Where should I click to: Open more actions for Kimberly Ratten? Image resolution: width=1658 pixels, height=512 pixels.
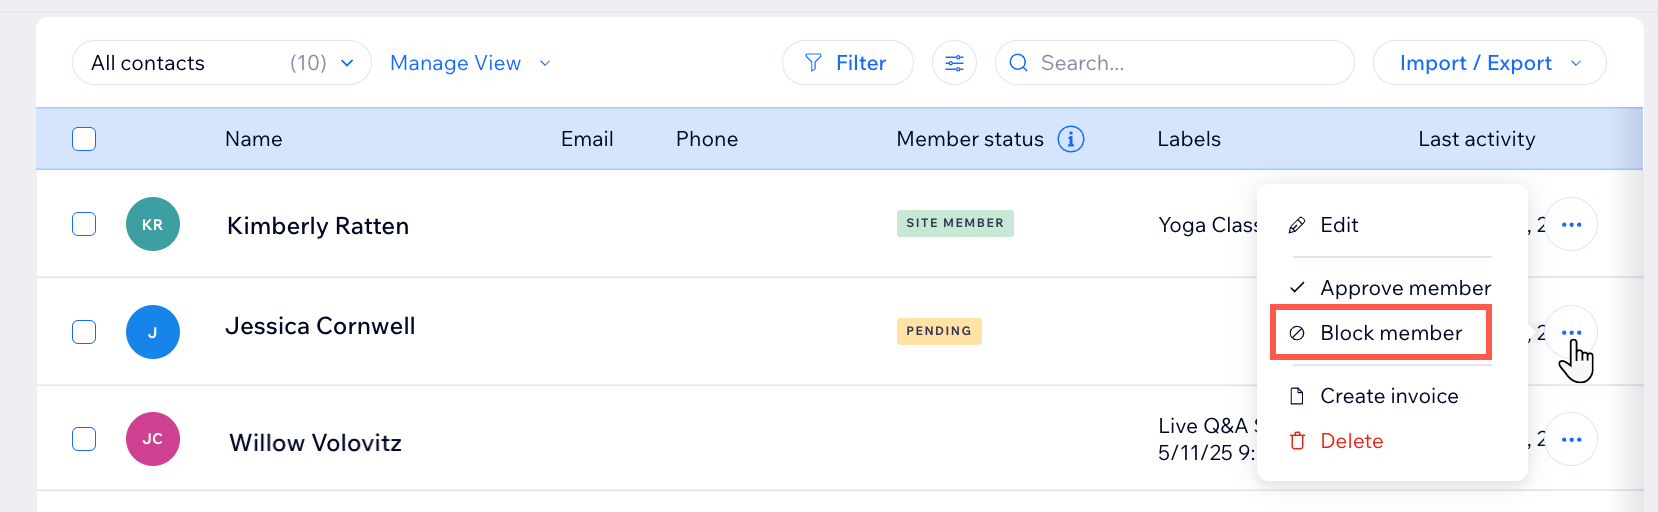point(1571,224)
